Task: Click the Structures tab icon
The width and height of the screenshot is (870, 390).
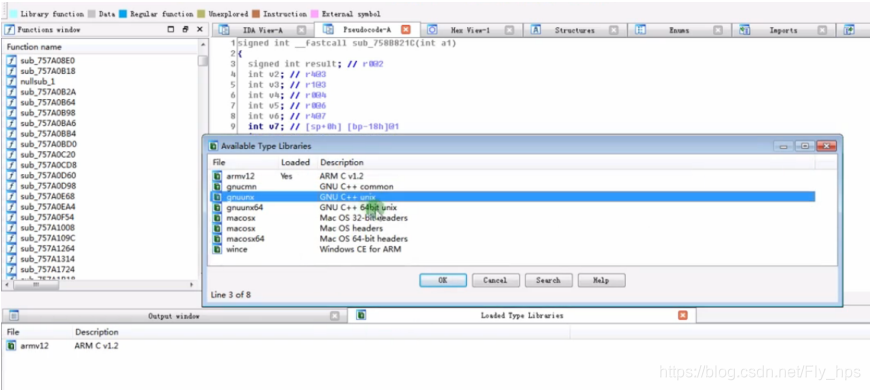Action: [536, 30]
